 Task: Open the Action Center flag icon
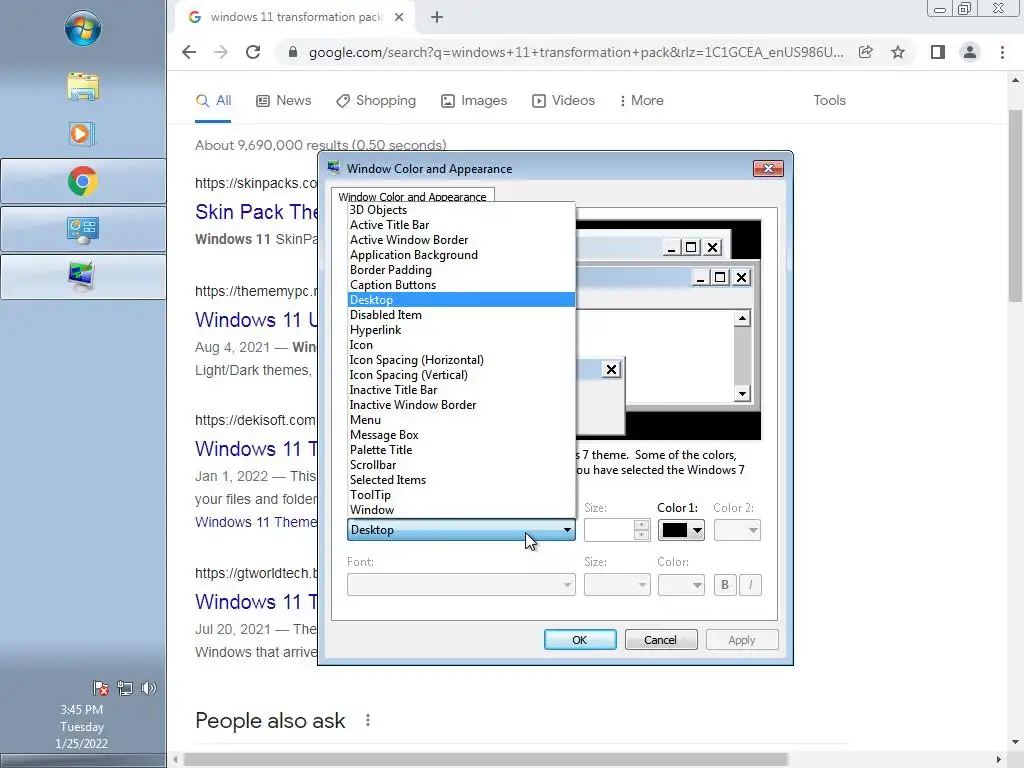pyautogui.click(x=101, y=688)
